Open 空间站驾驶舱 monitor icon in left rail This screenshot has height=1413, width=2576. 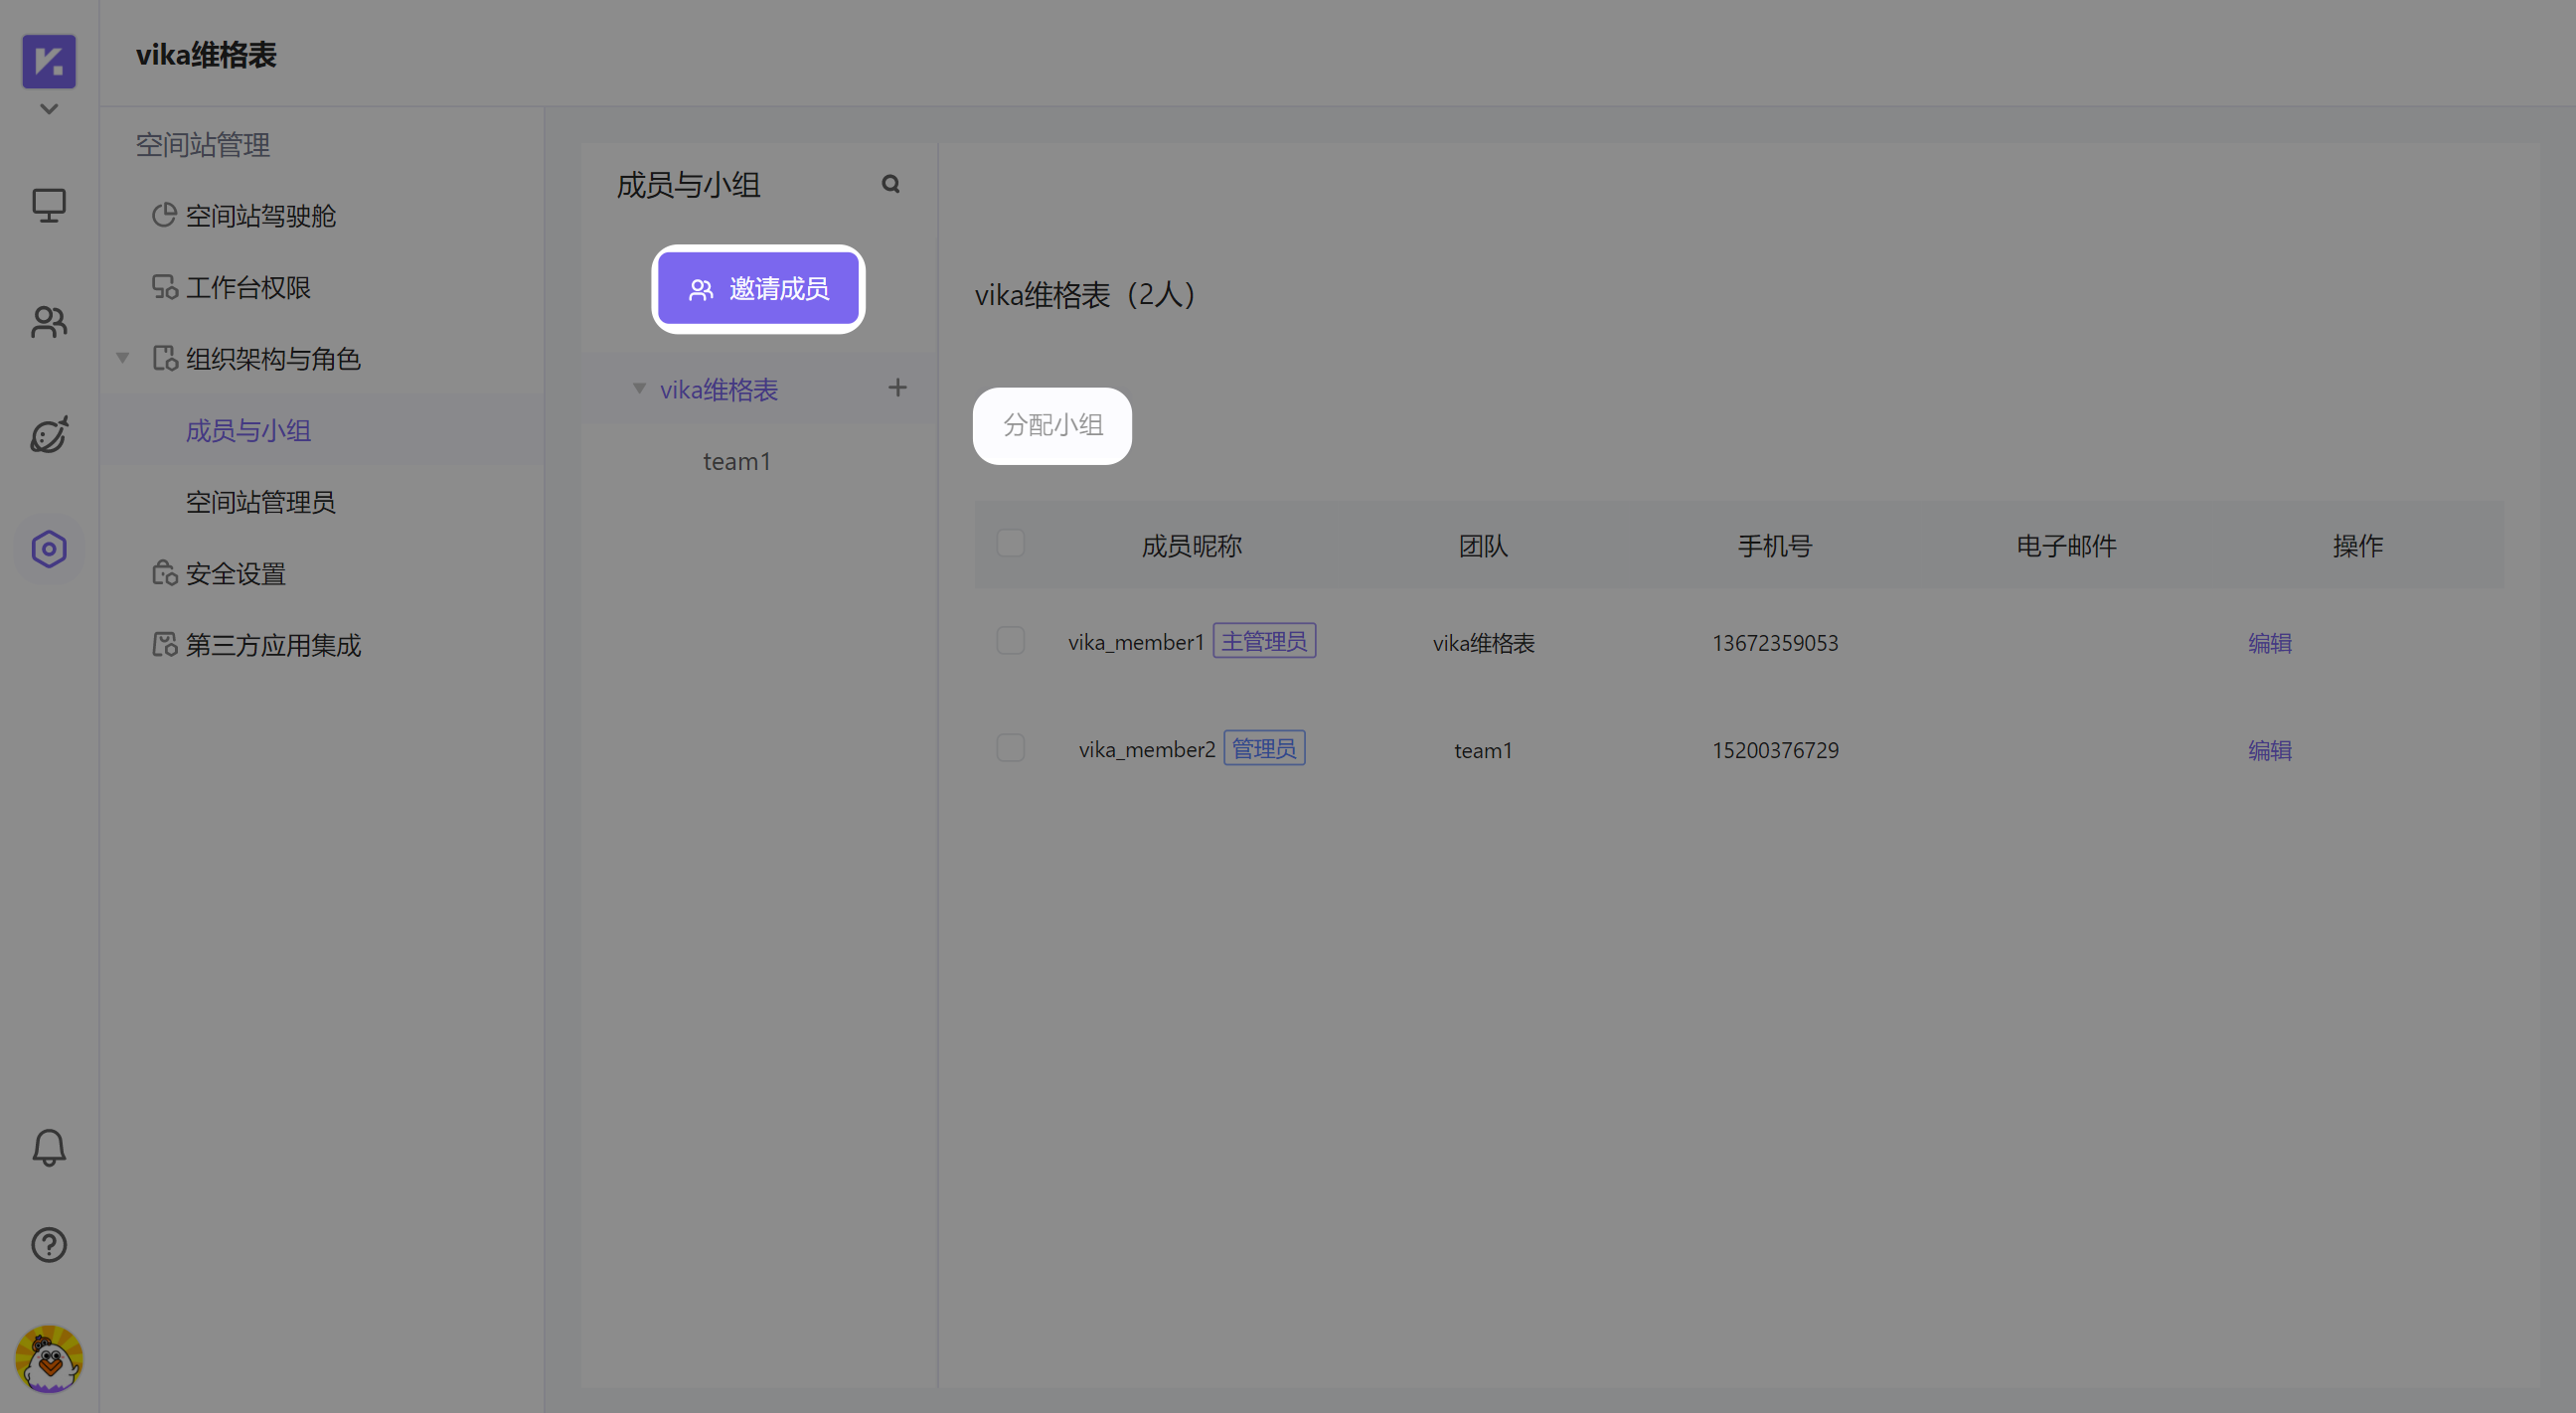pos(48,204)
